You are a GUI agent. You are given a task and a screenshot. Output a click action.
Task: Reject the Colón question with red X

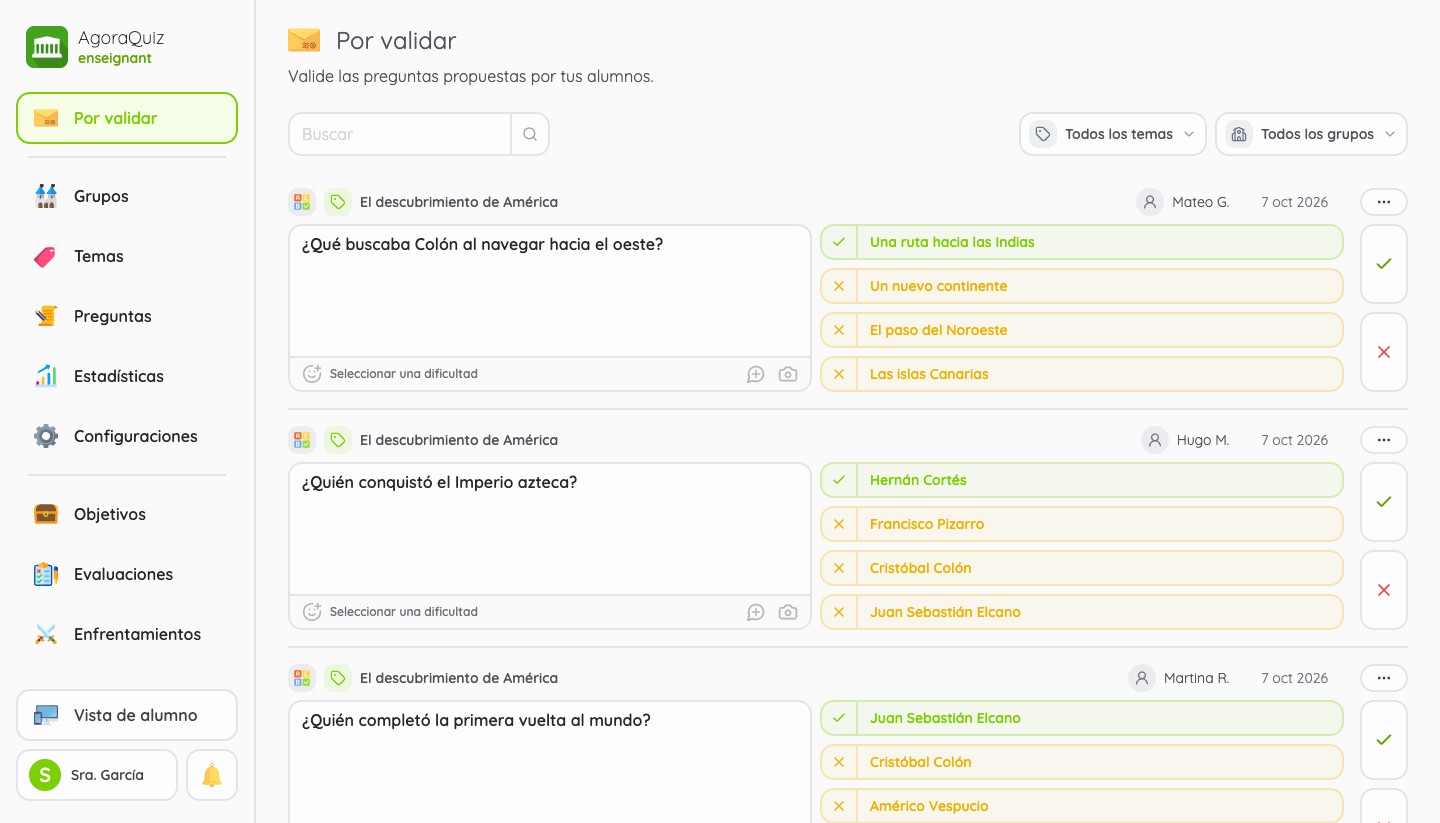pos(1384,352)
